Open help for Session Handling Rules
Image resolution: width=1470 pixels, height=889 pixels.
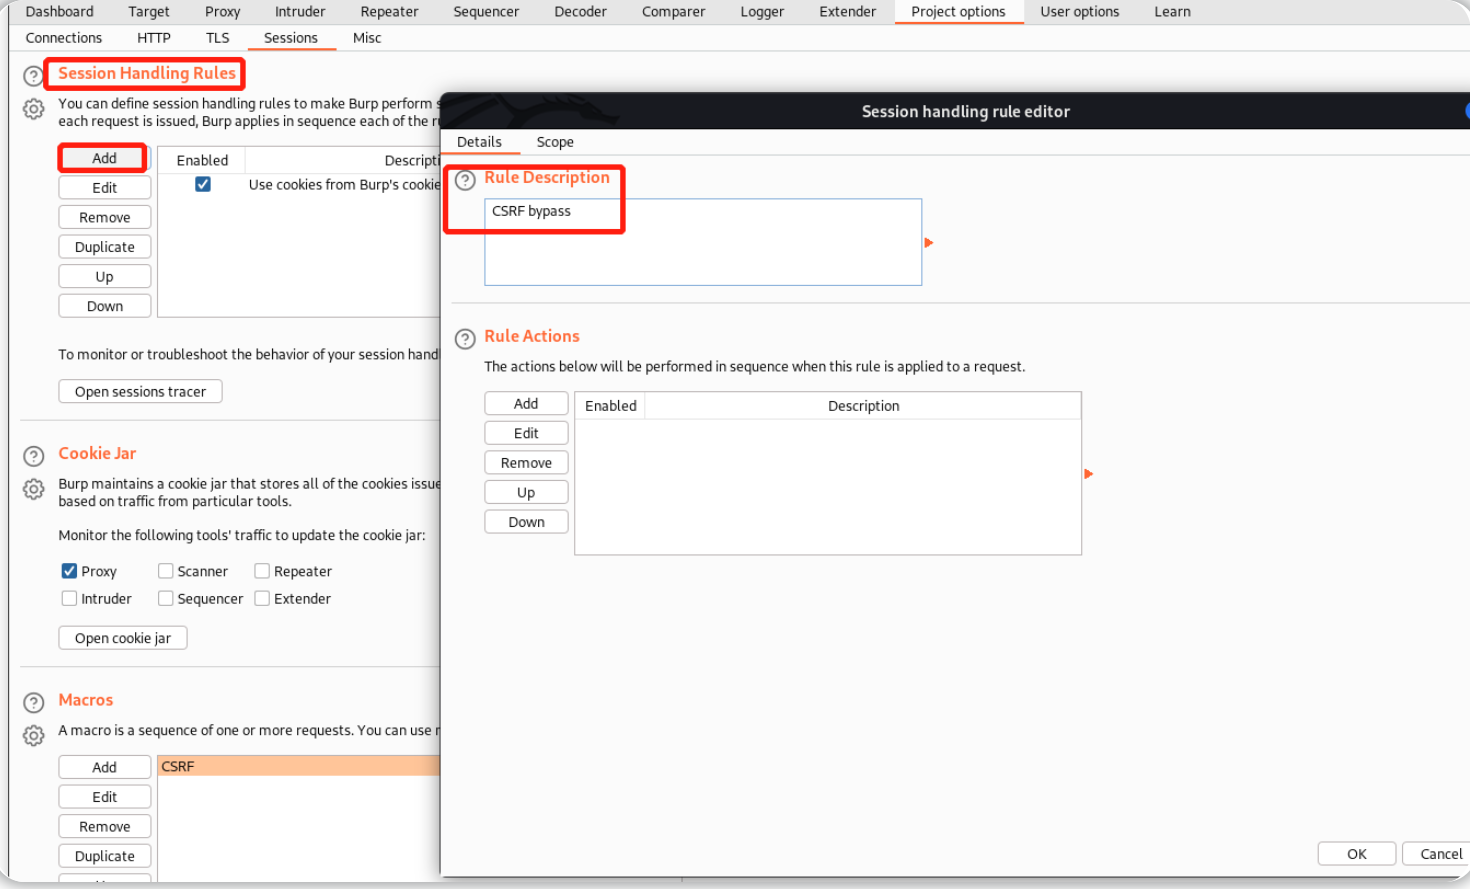click(33, 76)
